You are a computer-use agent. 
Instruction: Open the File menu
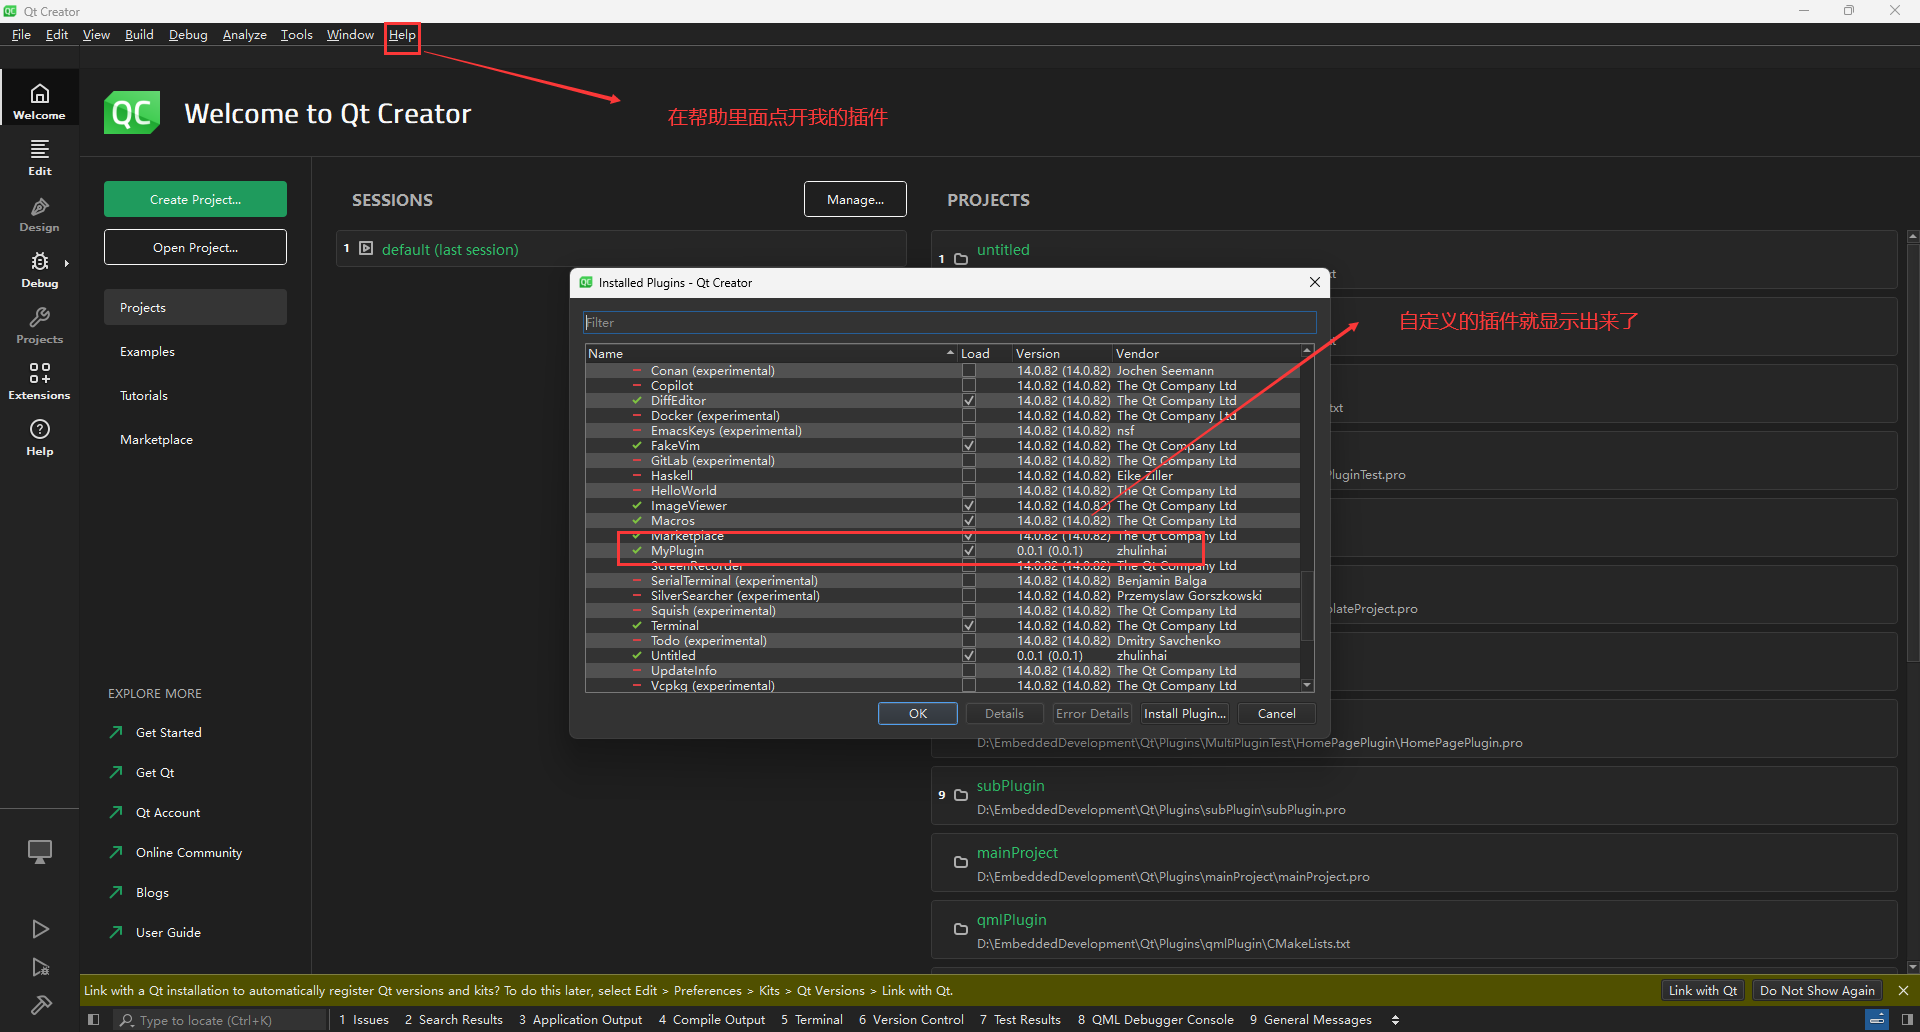[21, 34]
